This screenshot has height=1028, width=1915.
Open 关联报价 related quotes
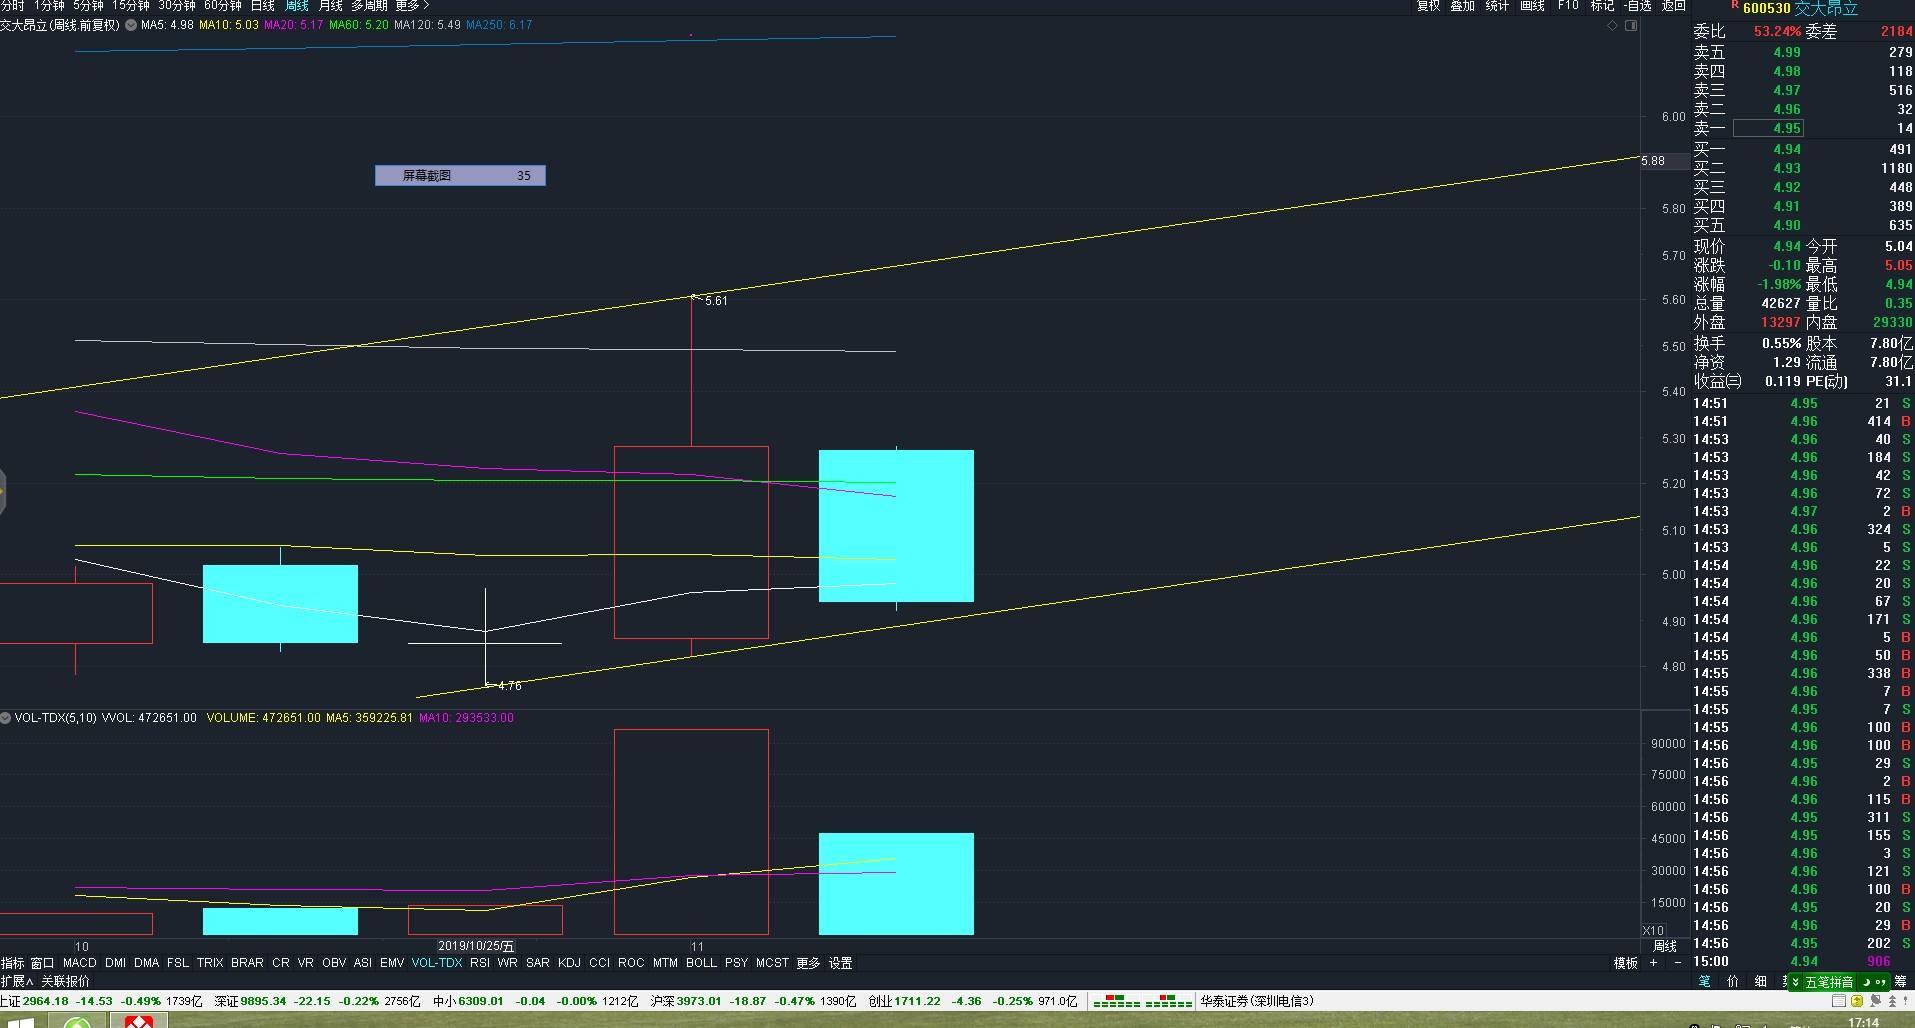65,981
